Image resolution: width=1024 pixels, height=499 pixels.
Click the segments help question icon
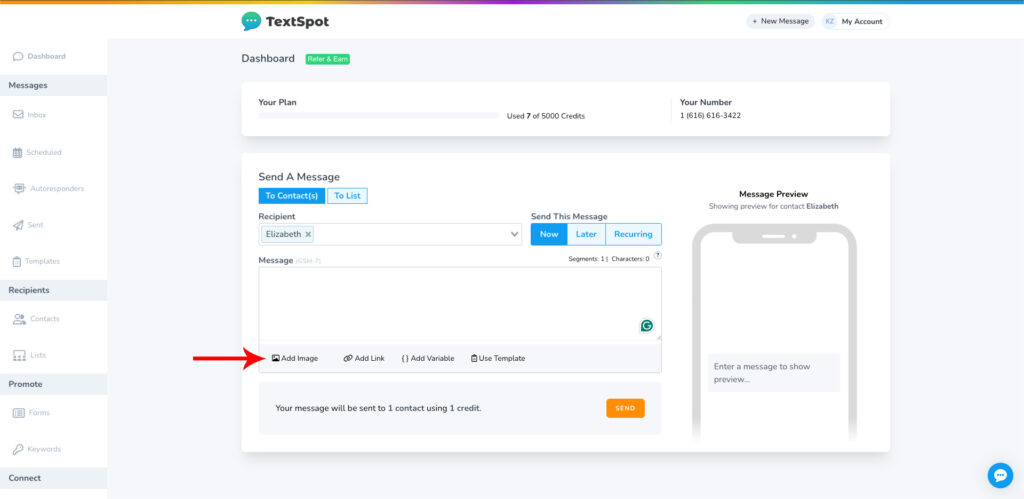tap(658, 255)
